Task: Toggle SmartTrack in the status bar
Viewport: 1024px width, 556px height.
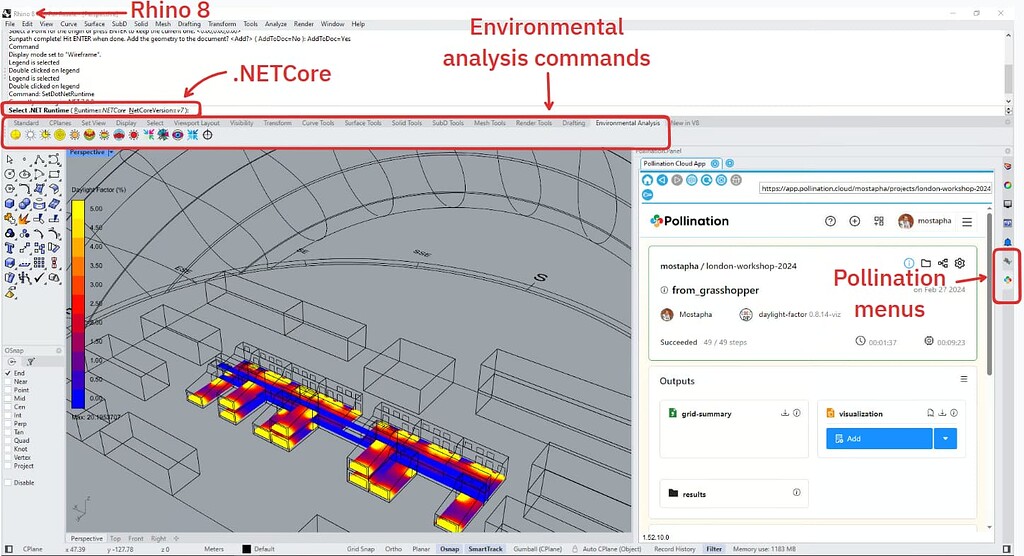Action: pos(485,549)
